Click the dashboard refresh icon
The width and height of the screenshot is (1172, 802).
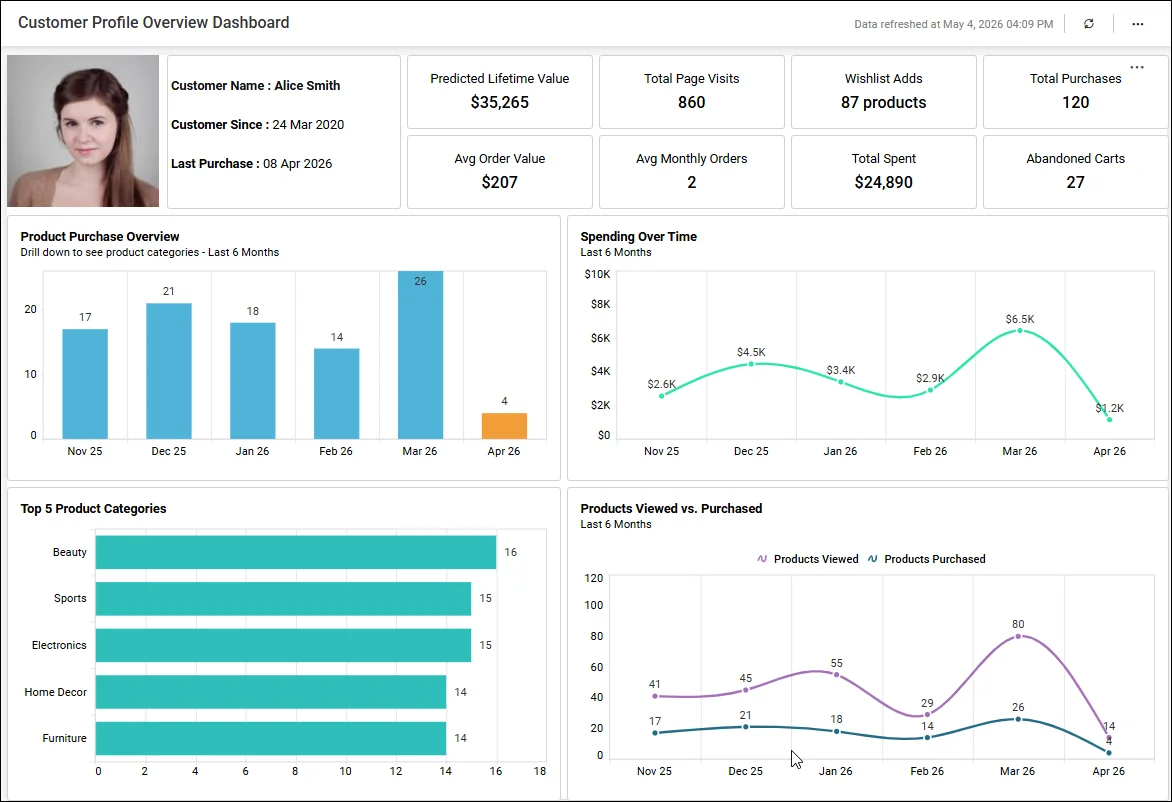tap(1089, 24)
